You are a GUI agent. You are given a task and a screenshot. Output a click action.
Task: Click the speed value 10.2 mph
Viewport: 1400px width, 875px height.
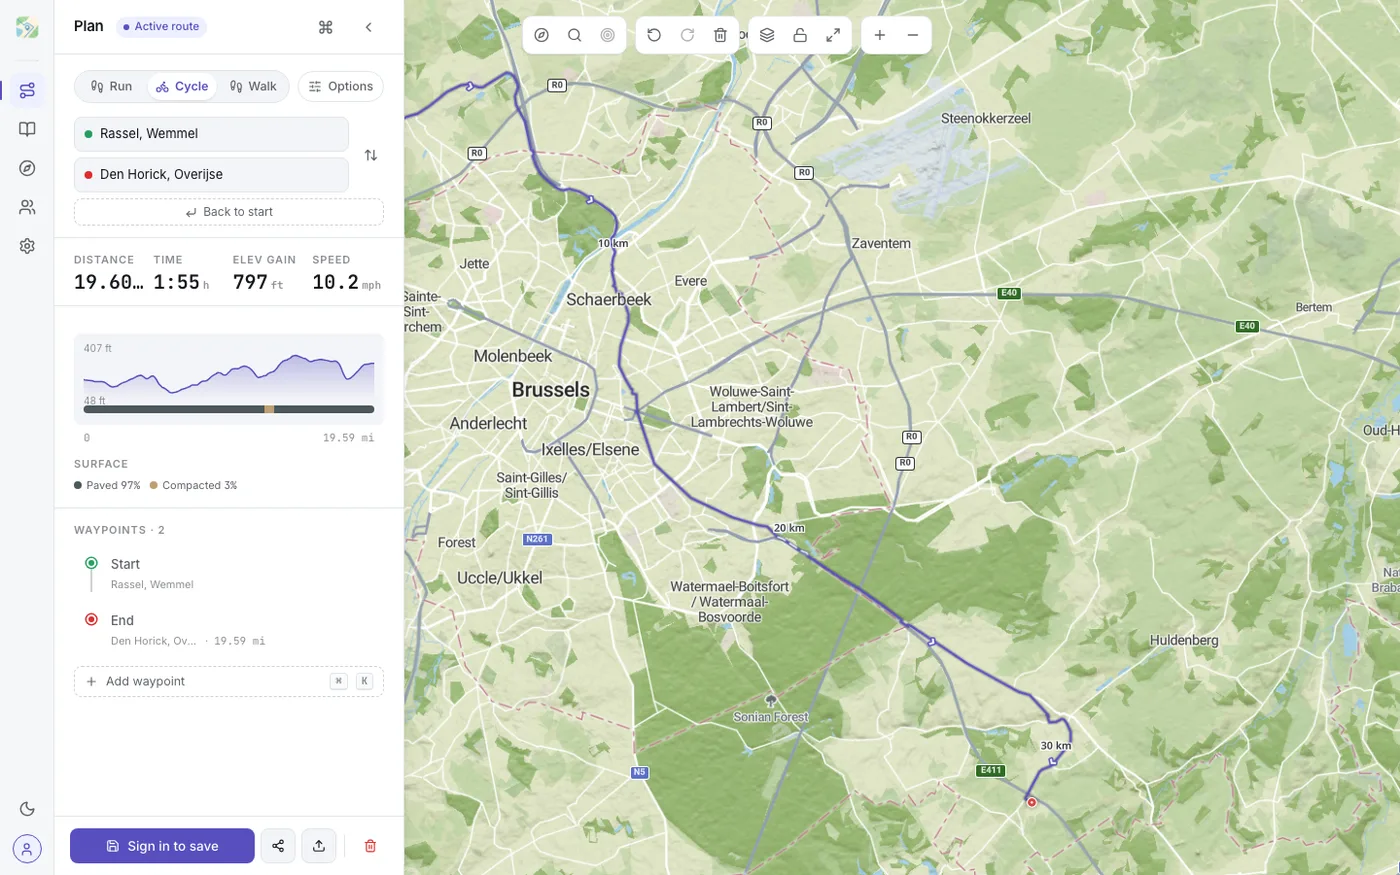pyautogui.click(x=346, y=282)
